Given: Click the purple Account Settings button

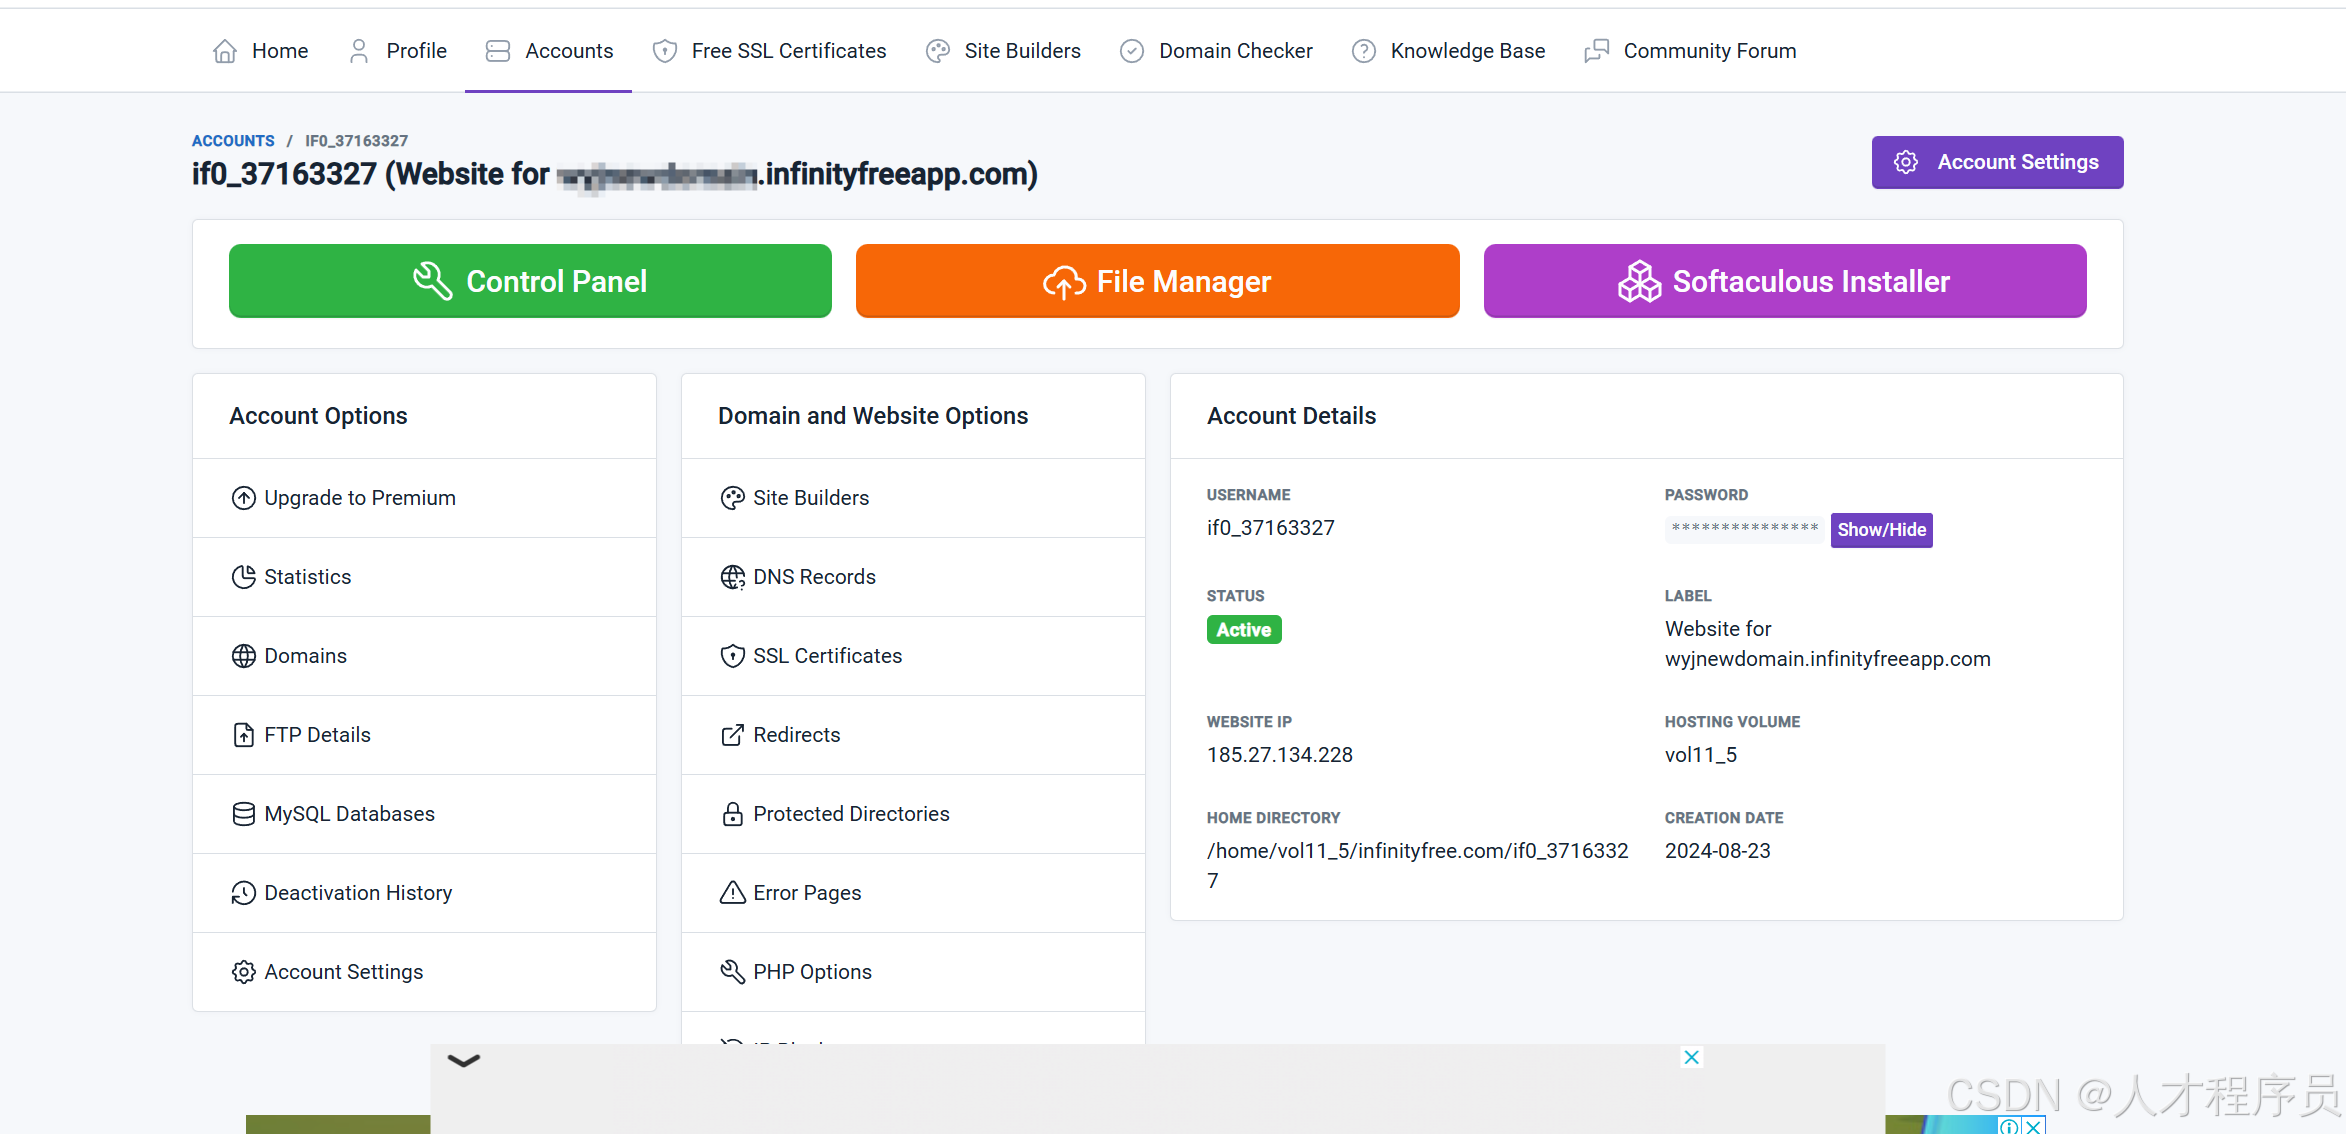Looking at the screenshot, I should click(1997, 162).
